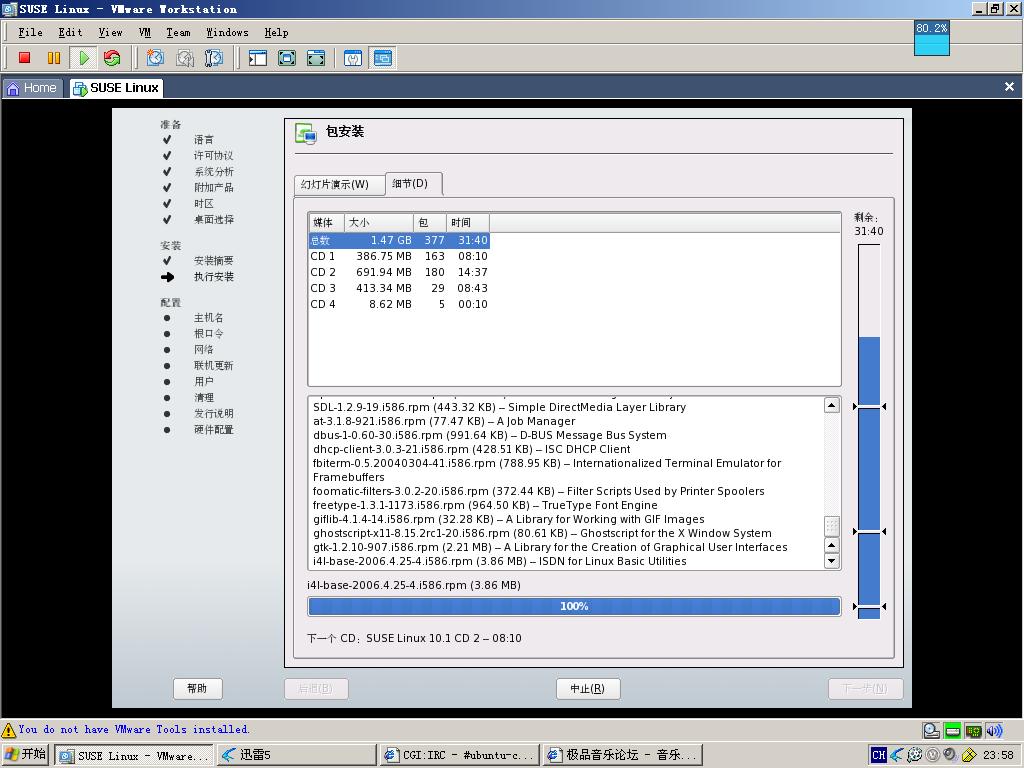Open the View menu

pos(110,33)
